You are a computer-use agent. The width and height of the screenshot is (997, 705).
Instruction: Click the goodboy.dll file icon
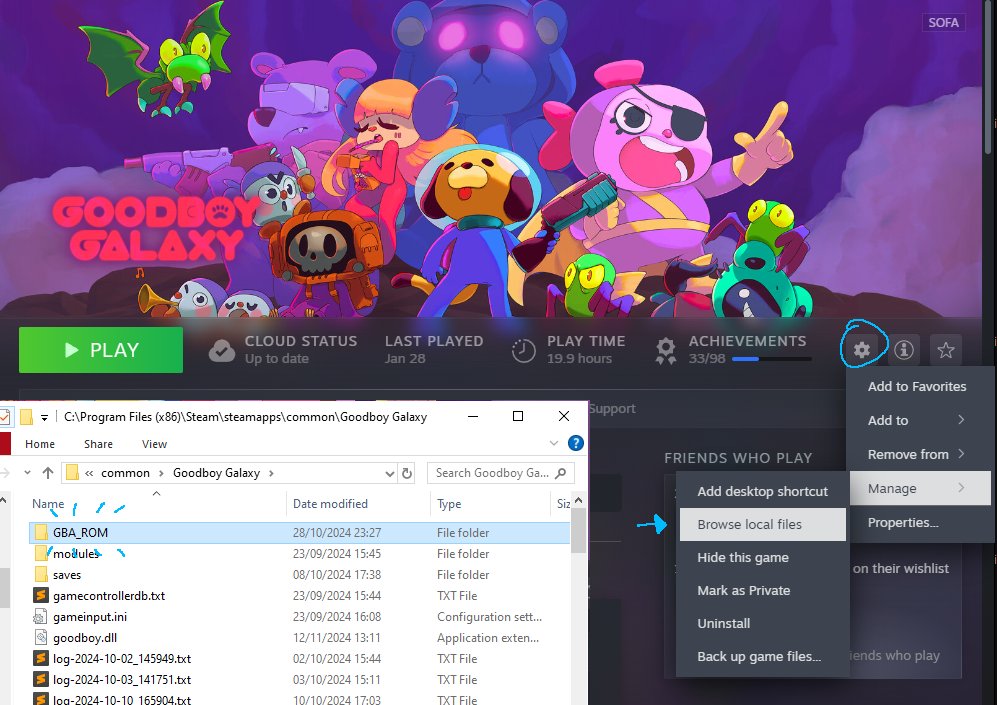pos(41,638)
